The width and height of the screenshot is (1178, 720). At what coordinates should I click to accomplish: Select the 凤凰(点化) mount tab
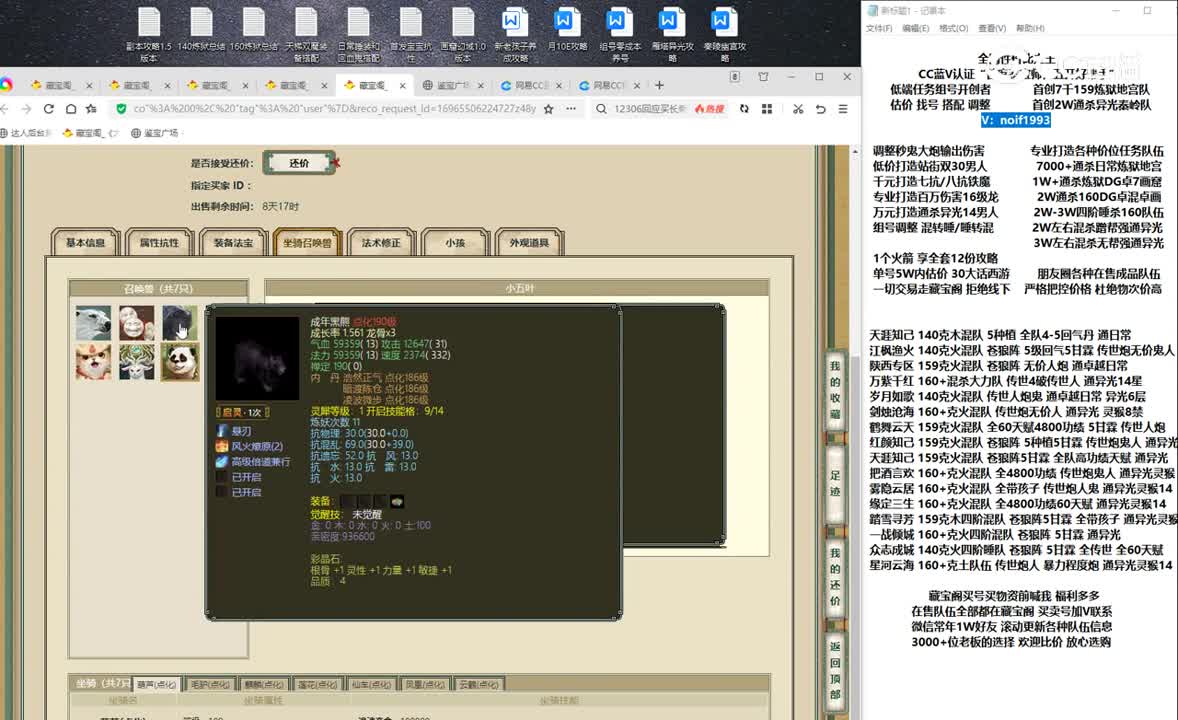424,685
